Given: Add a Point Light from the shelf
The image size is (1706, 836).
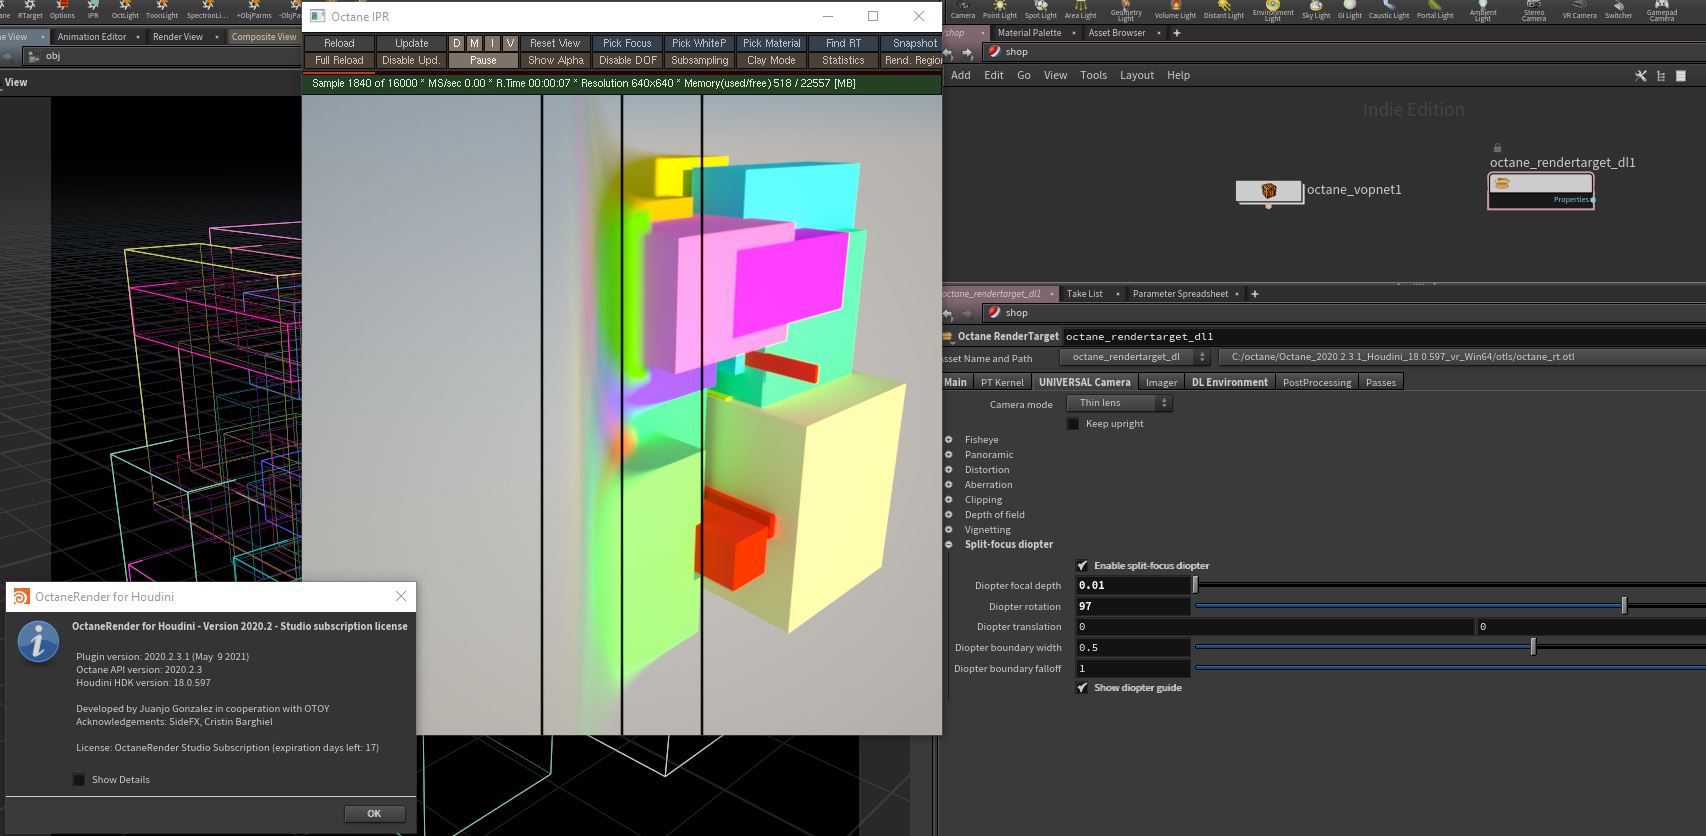Looking at the screenshot, I should tap(999, 10).
